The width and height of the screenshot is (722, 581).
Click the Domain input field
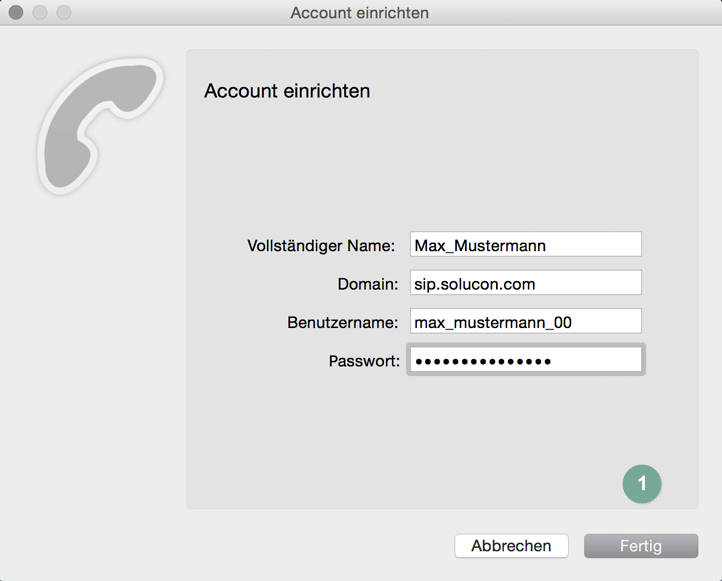click(524, 284)
